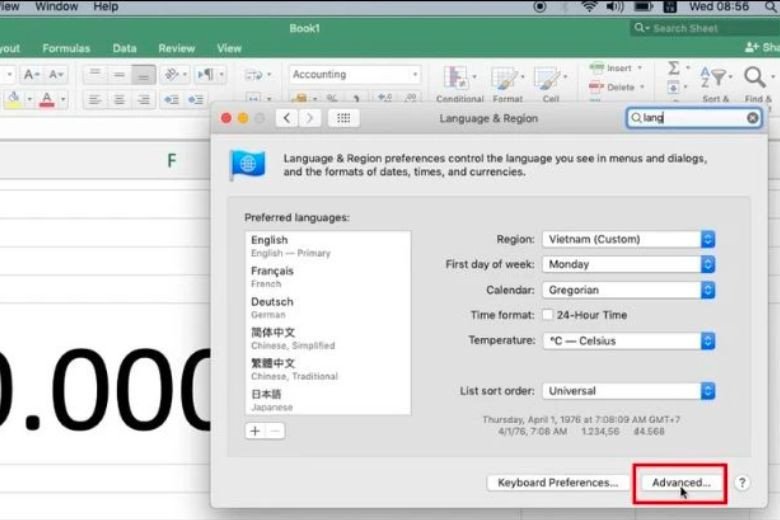780x520 pixels.
Task: Apply middle vertical alignment in Excel ribbon
Action: click(119, 75)
